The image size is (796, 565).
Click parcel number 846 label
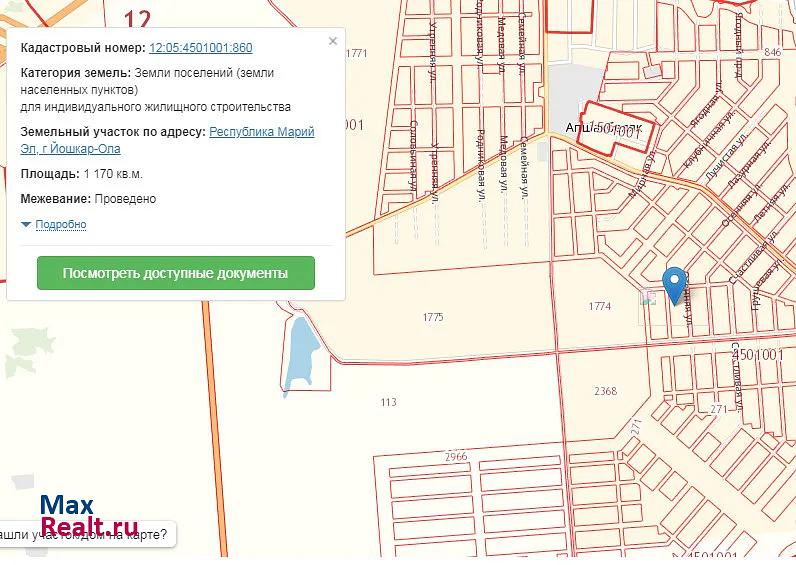tap(772, 52)
